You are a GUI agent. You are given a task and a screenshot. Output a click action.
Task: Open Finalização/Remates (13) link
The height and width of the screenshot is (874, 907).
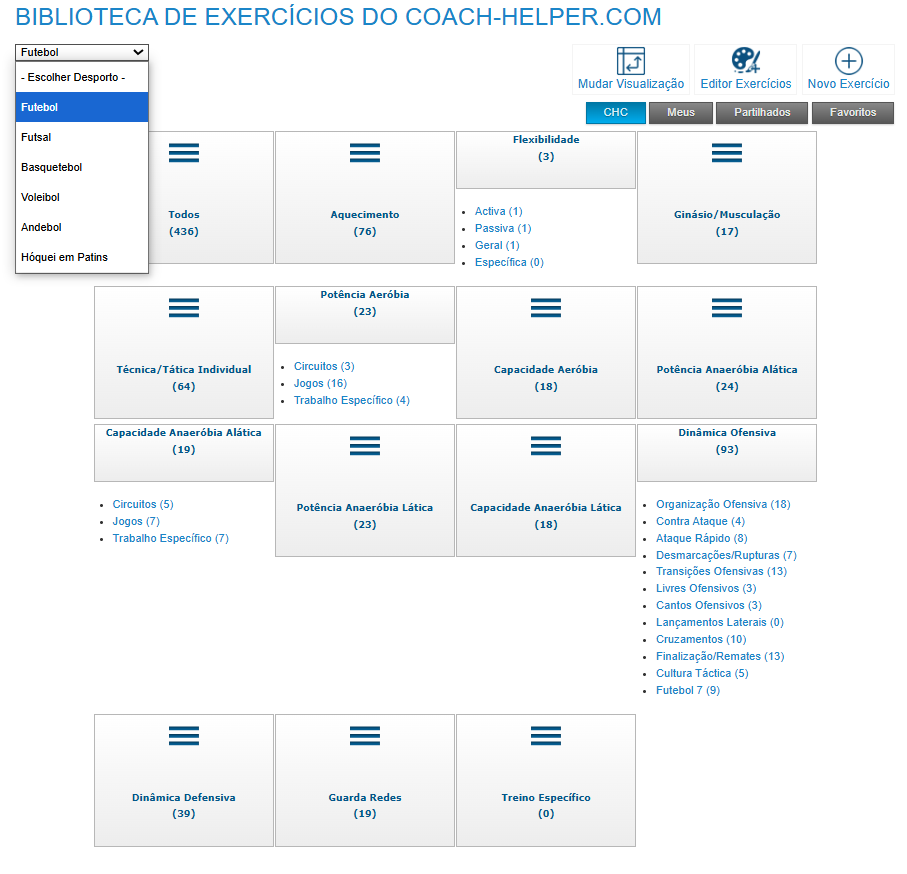[x=720, y=657]
